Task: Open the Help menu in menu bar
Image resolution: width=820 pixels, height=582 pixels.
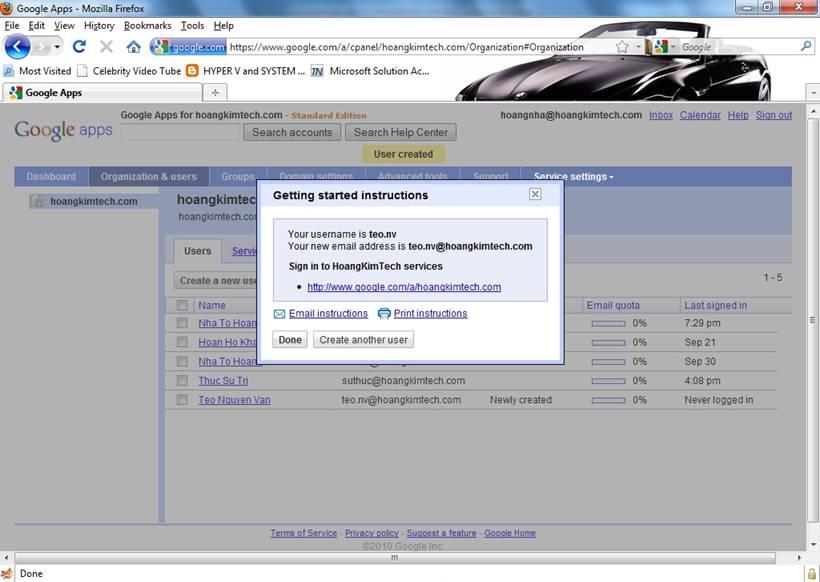Action: 223,26
